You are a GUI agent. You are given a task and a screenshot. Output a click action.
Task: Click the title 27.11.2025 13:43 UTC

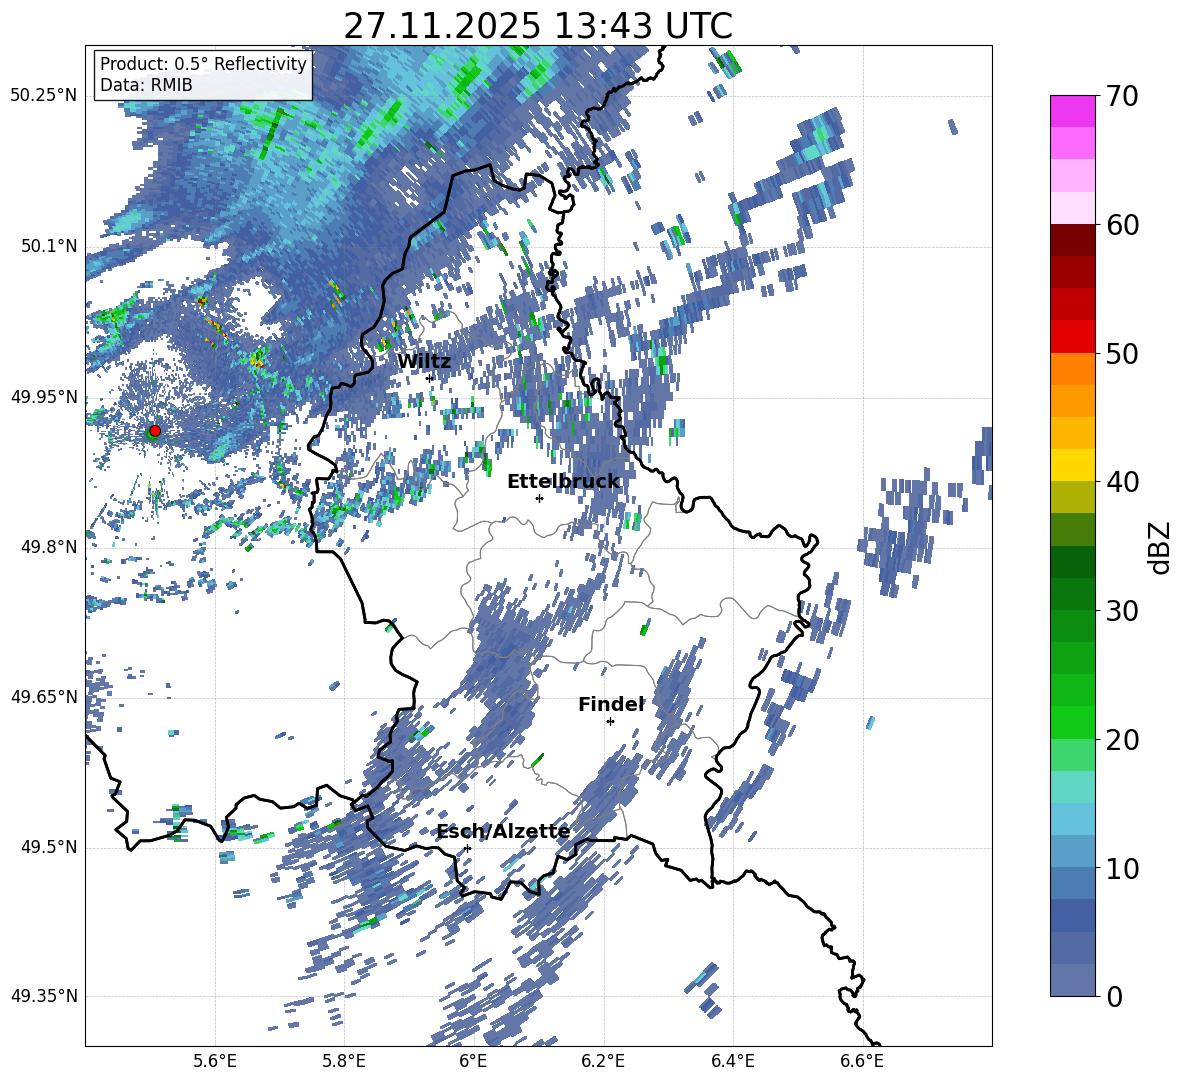[x=538, y=26]
